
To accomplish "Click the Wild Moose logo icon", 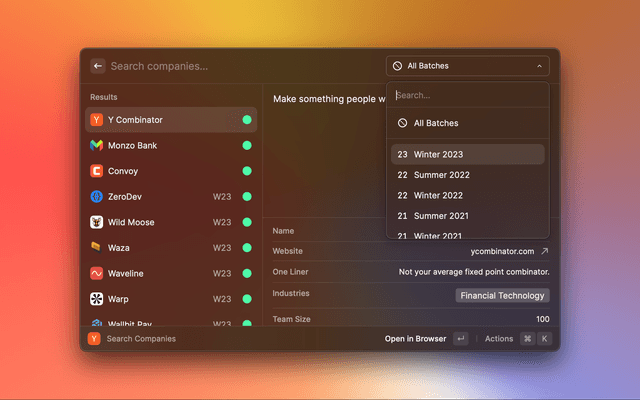I will coord(97,222).
